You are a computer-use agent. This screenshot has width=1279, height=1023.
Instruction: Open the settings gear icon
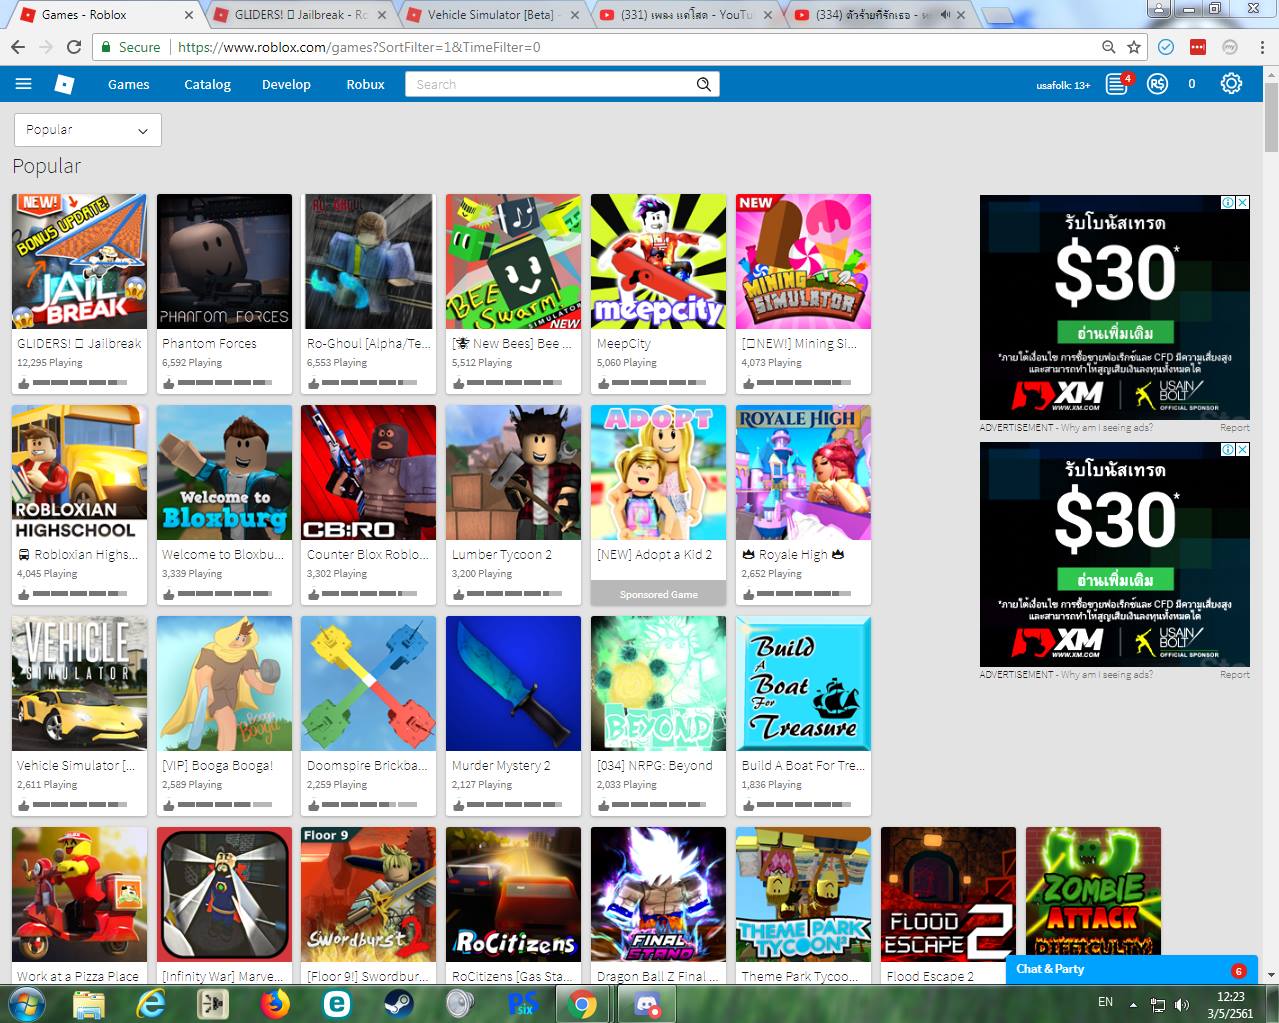click(1231, 84)
